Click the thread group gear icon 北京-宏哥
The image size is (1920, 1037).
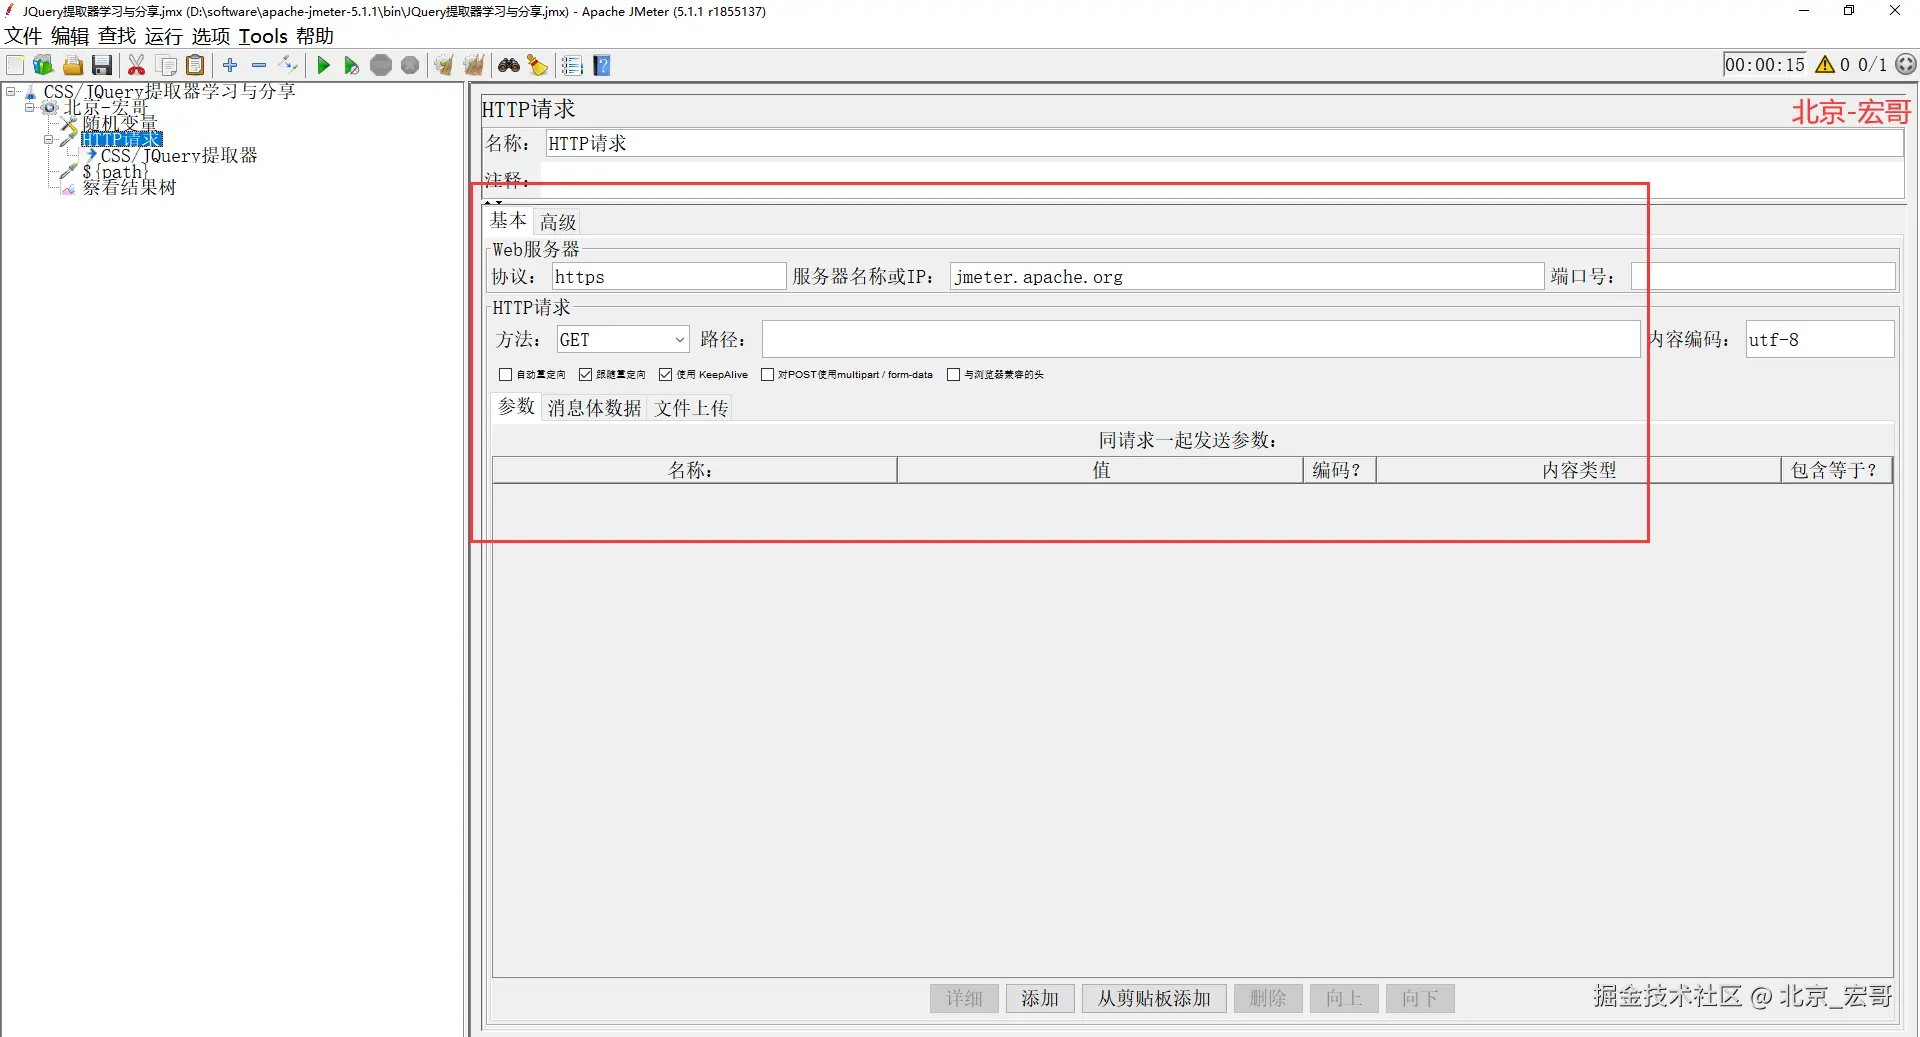[50, 108]
